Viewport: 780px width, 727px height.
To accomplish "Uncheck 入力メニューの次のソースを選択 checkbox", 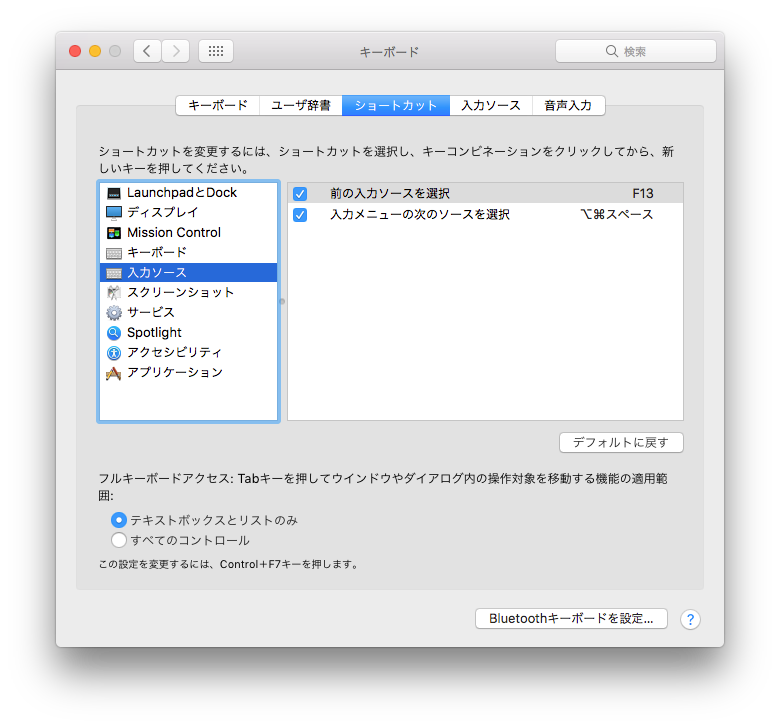I will pos(300,215).
